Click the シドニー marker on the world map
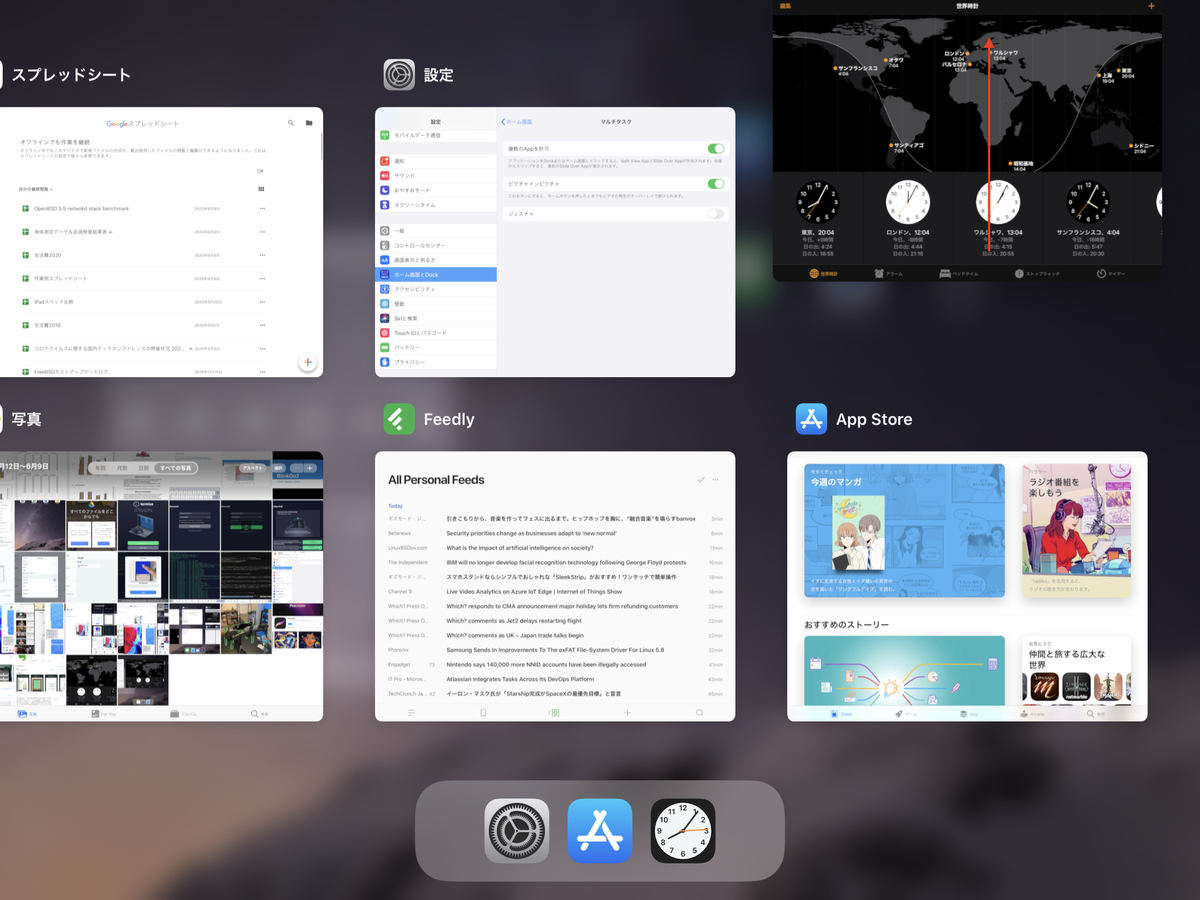 point(1130,147)
